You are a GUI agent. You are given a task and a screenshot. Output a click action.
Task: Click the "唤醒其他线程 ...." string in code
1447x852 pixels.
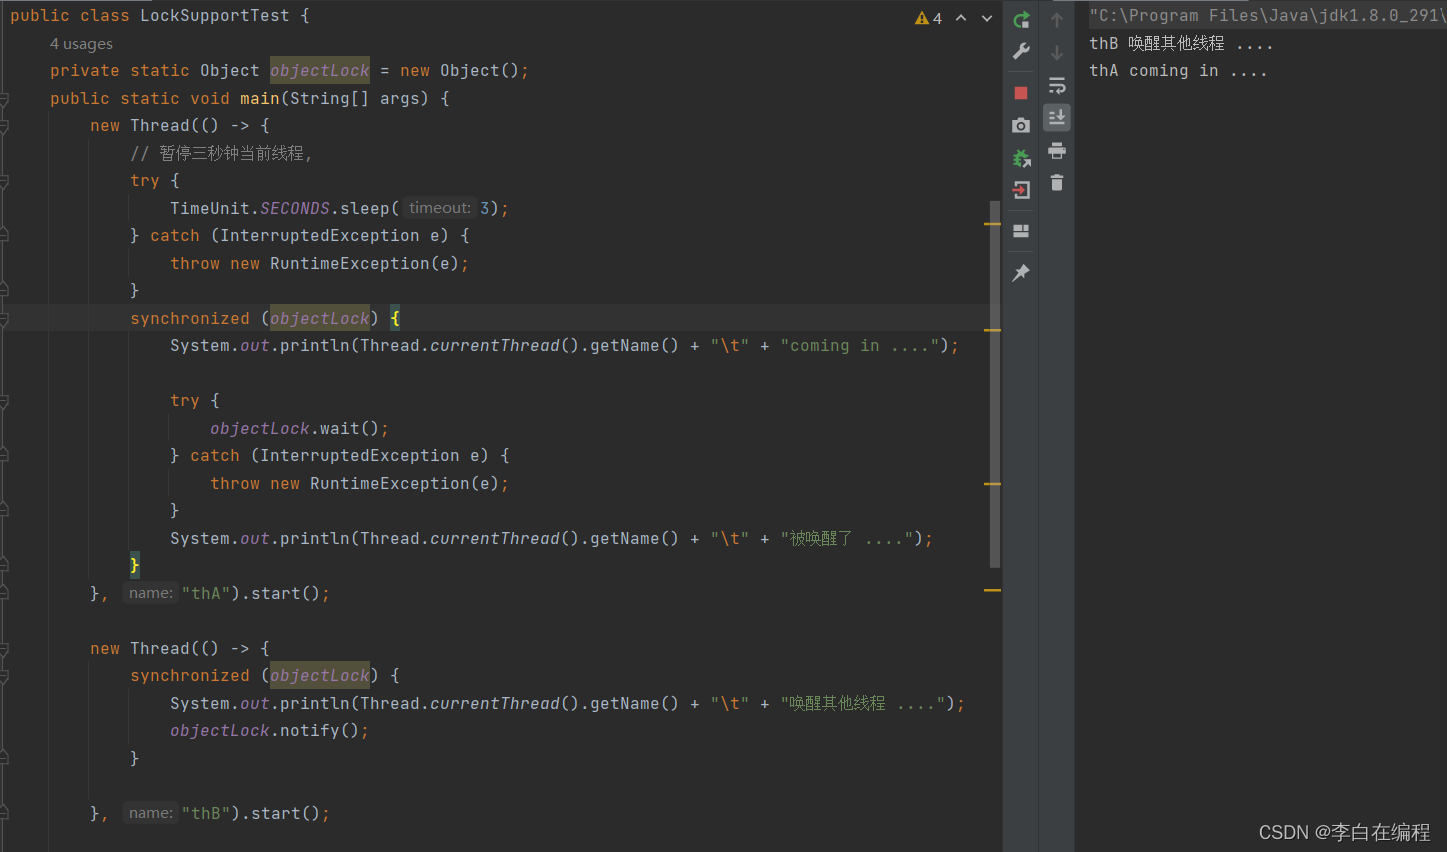[863, 703]
